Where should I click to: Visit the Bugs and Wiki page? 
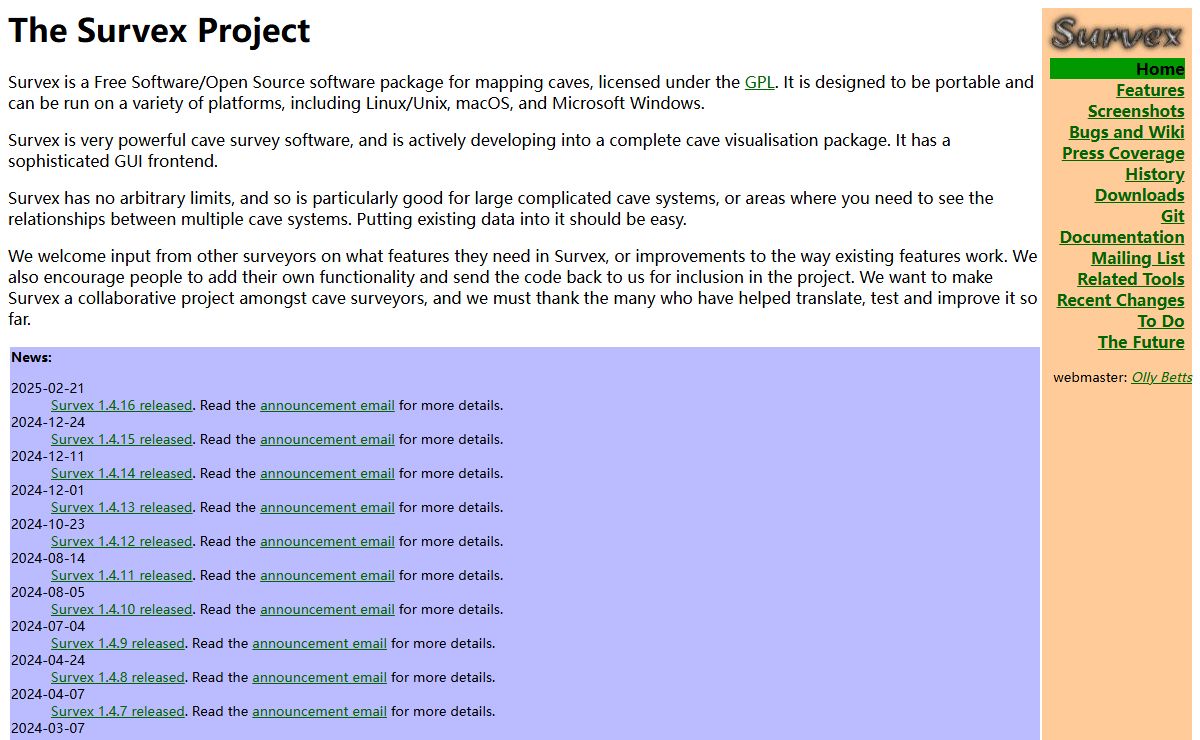[x=1126, y=132]
